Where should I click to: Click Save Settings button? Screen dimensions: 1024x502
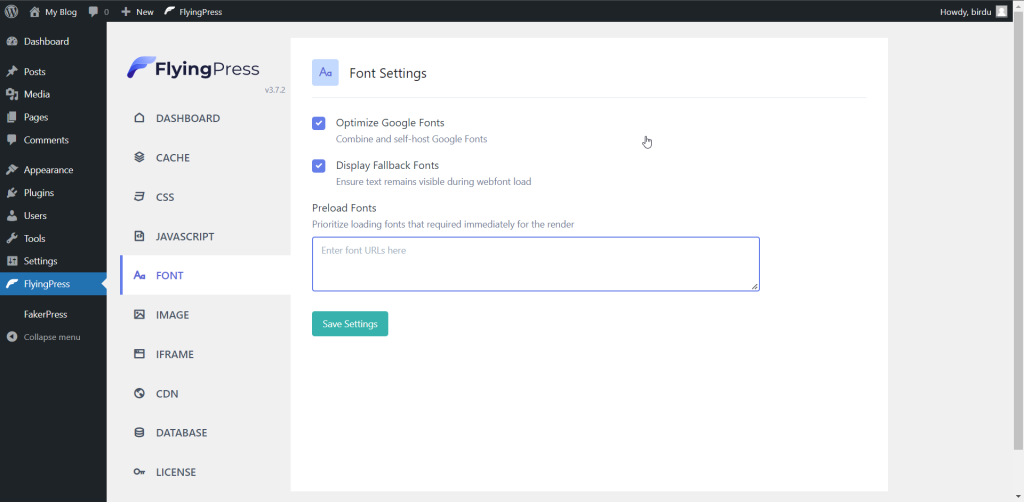click(x=350, y=324)
